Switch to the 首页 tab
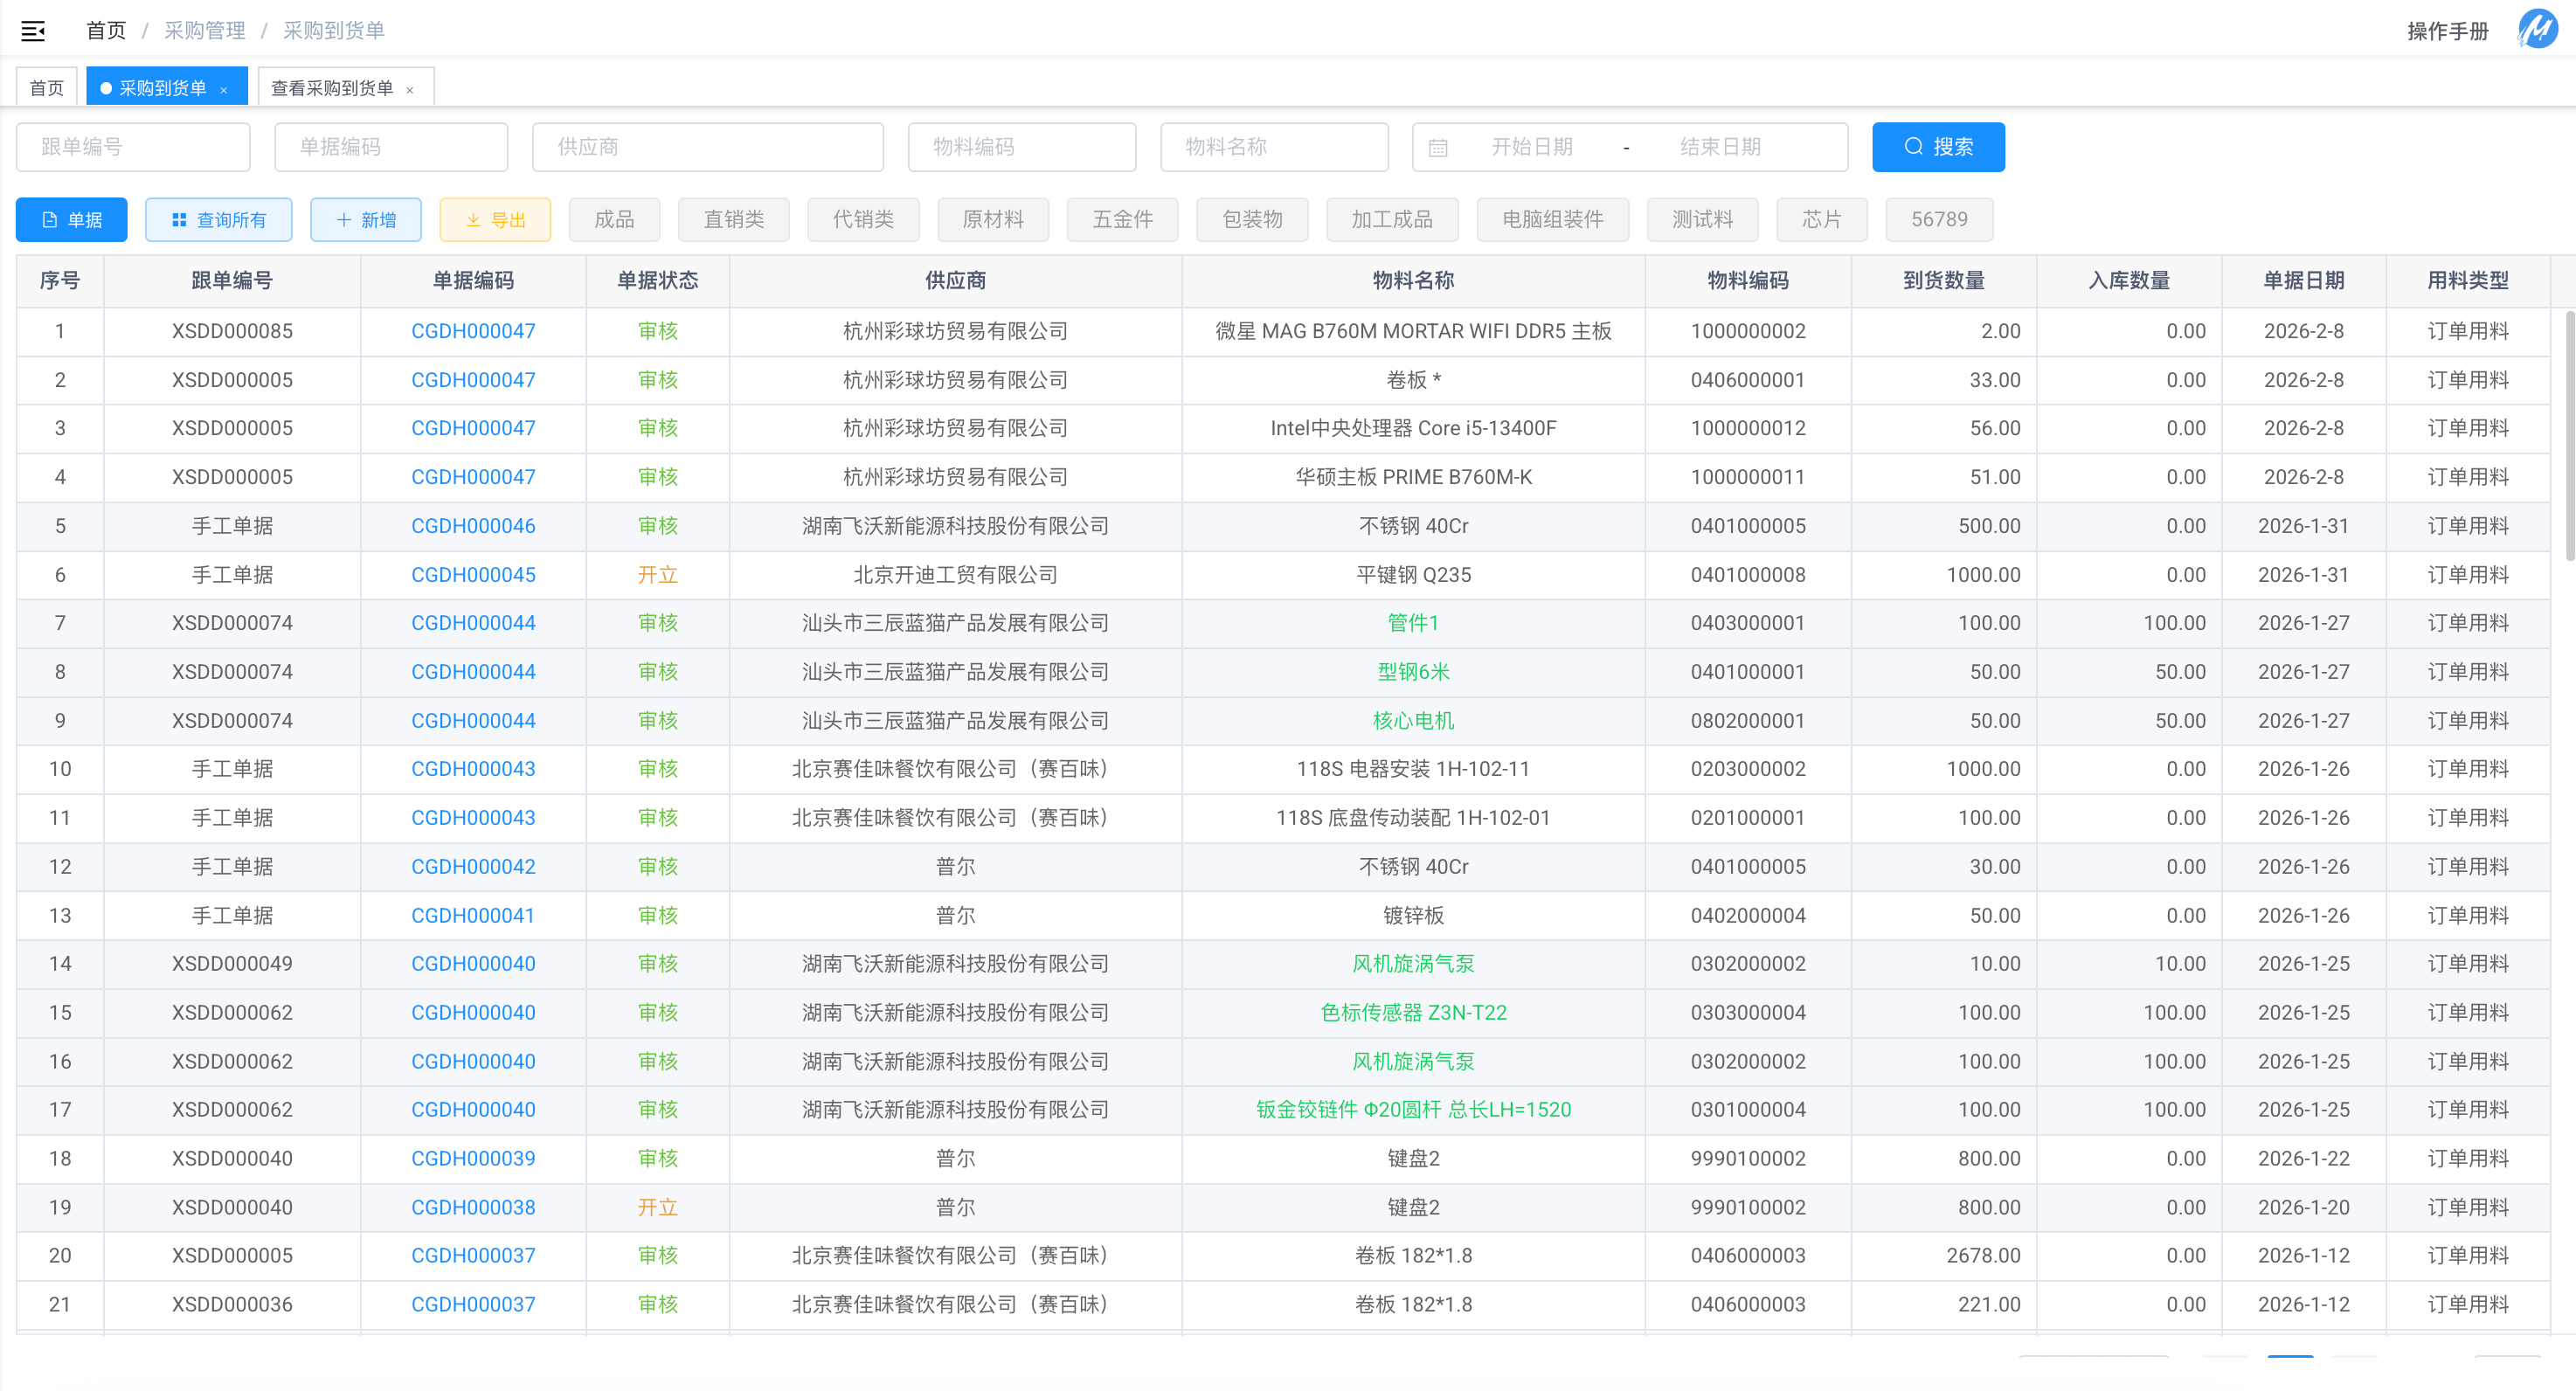This screenshot has height=1391, width=2576. pyautogui.click(x=46, y=88)
